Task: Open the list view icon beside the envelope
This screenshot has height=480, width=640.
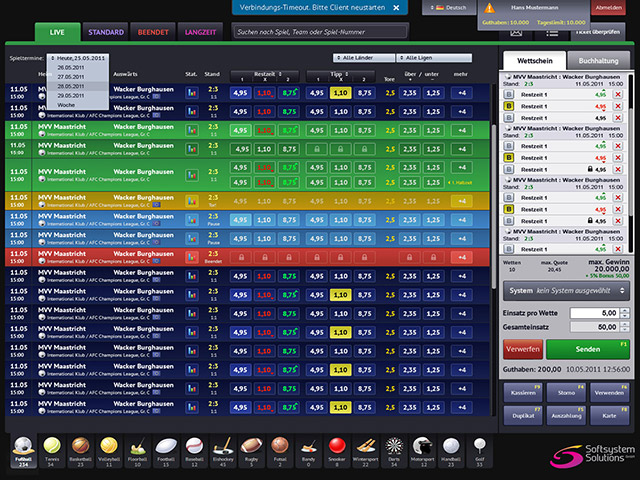Action: (552, 33)
